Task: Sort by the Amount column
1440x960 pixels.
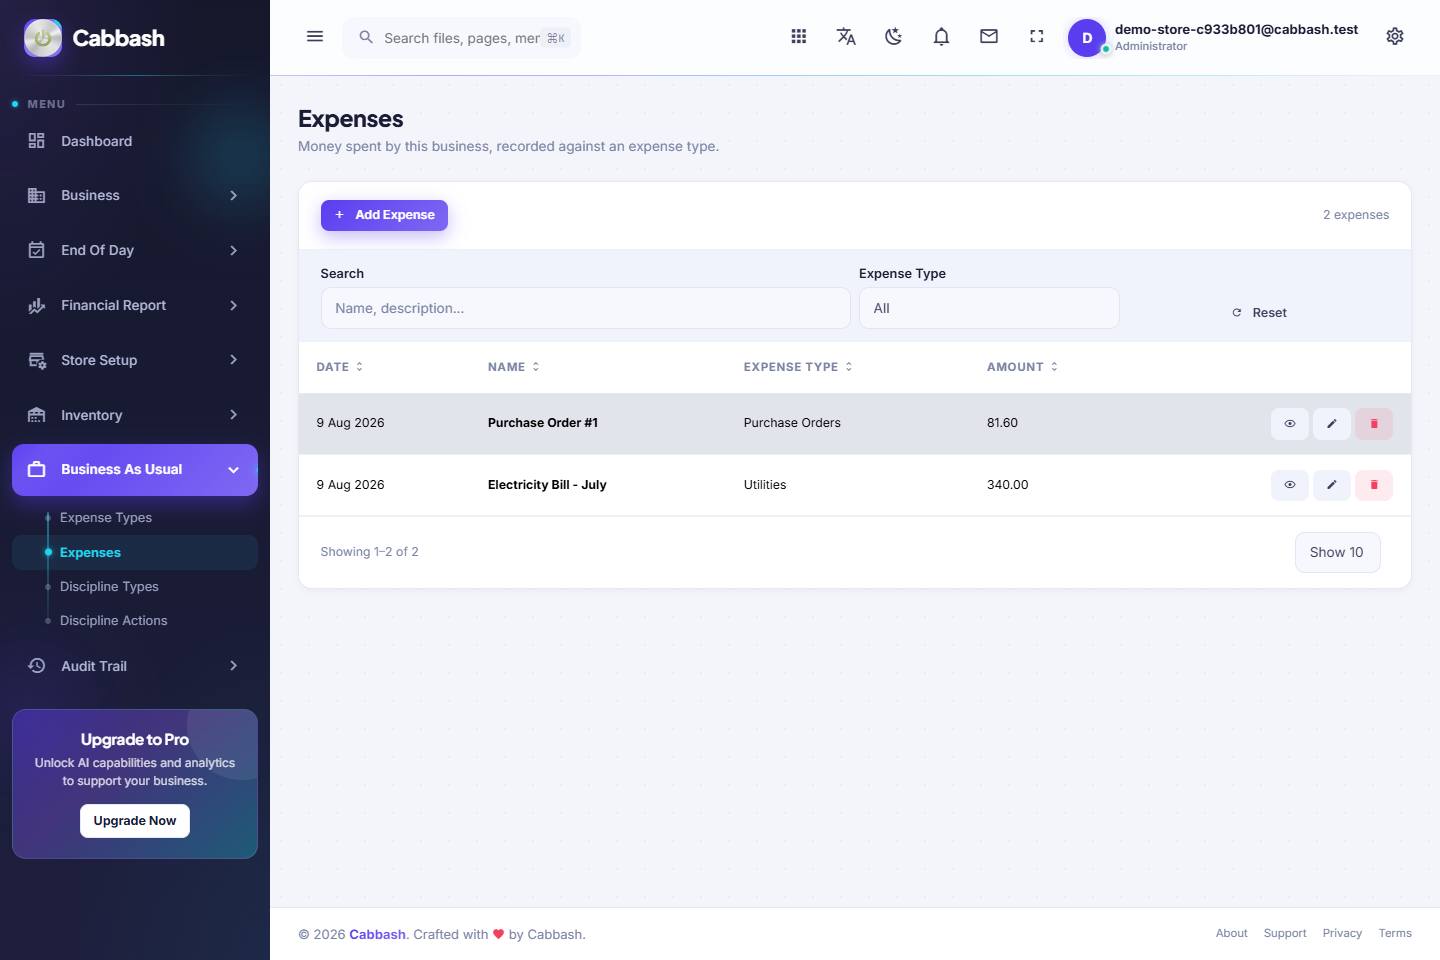Action: [1022, 367]
